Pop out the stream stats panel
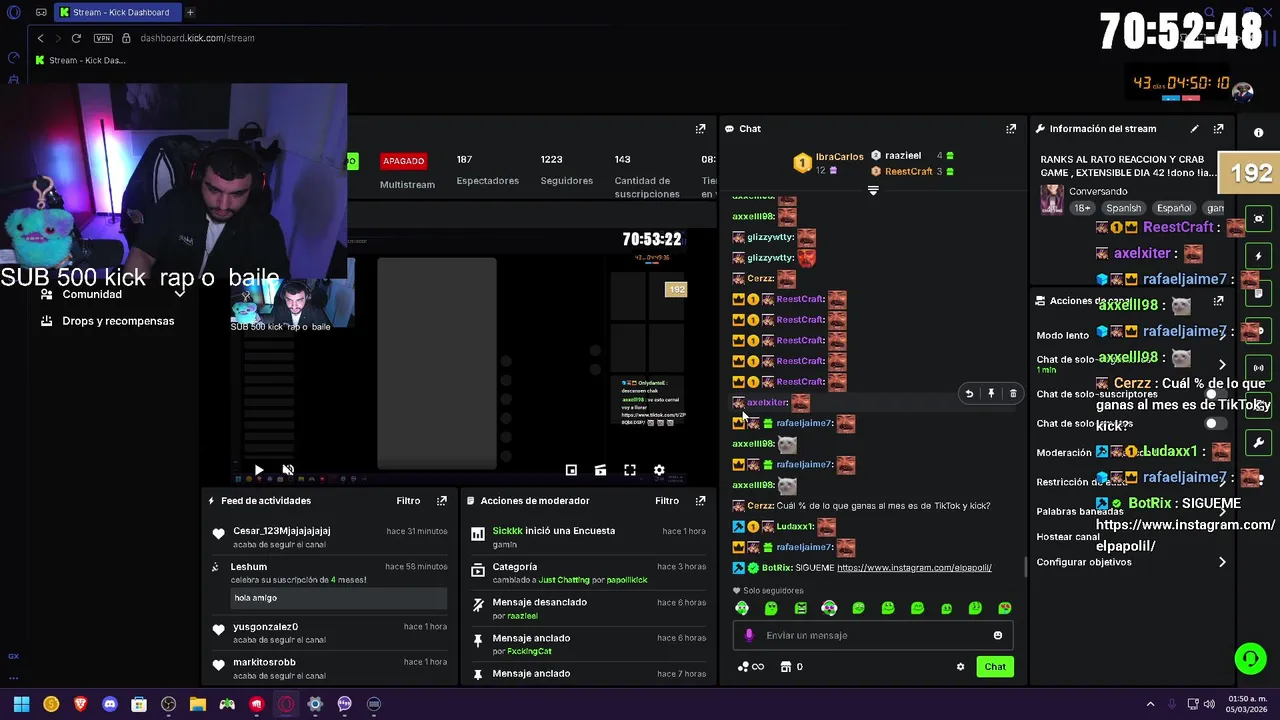The height and width of the screenshot is (720, 1280). point(700,129)
